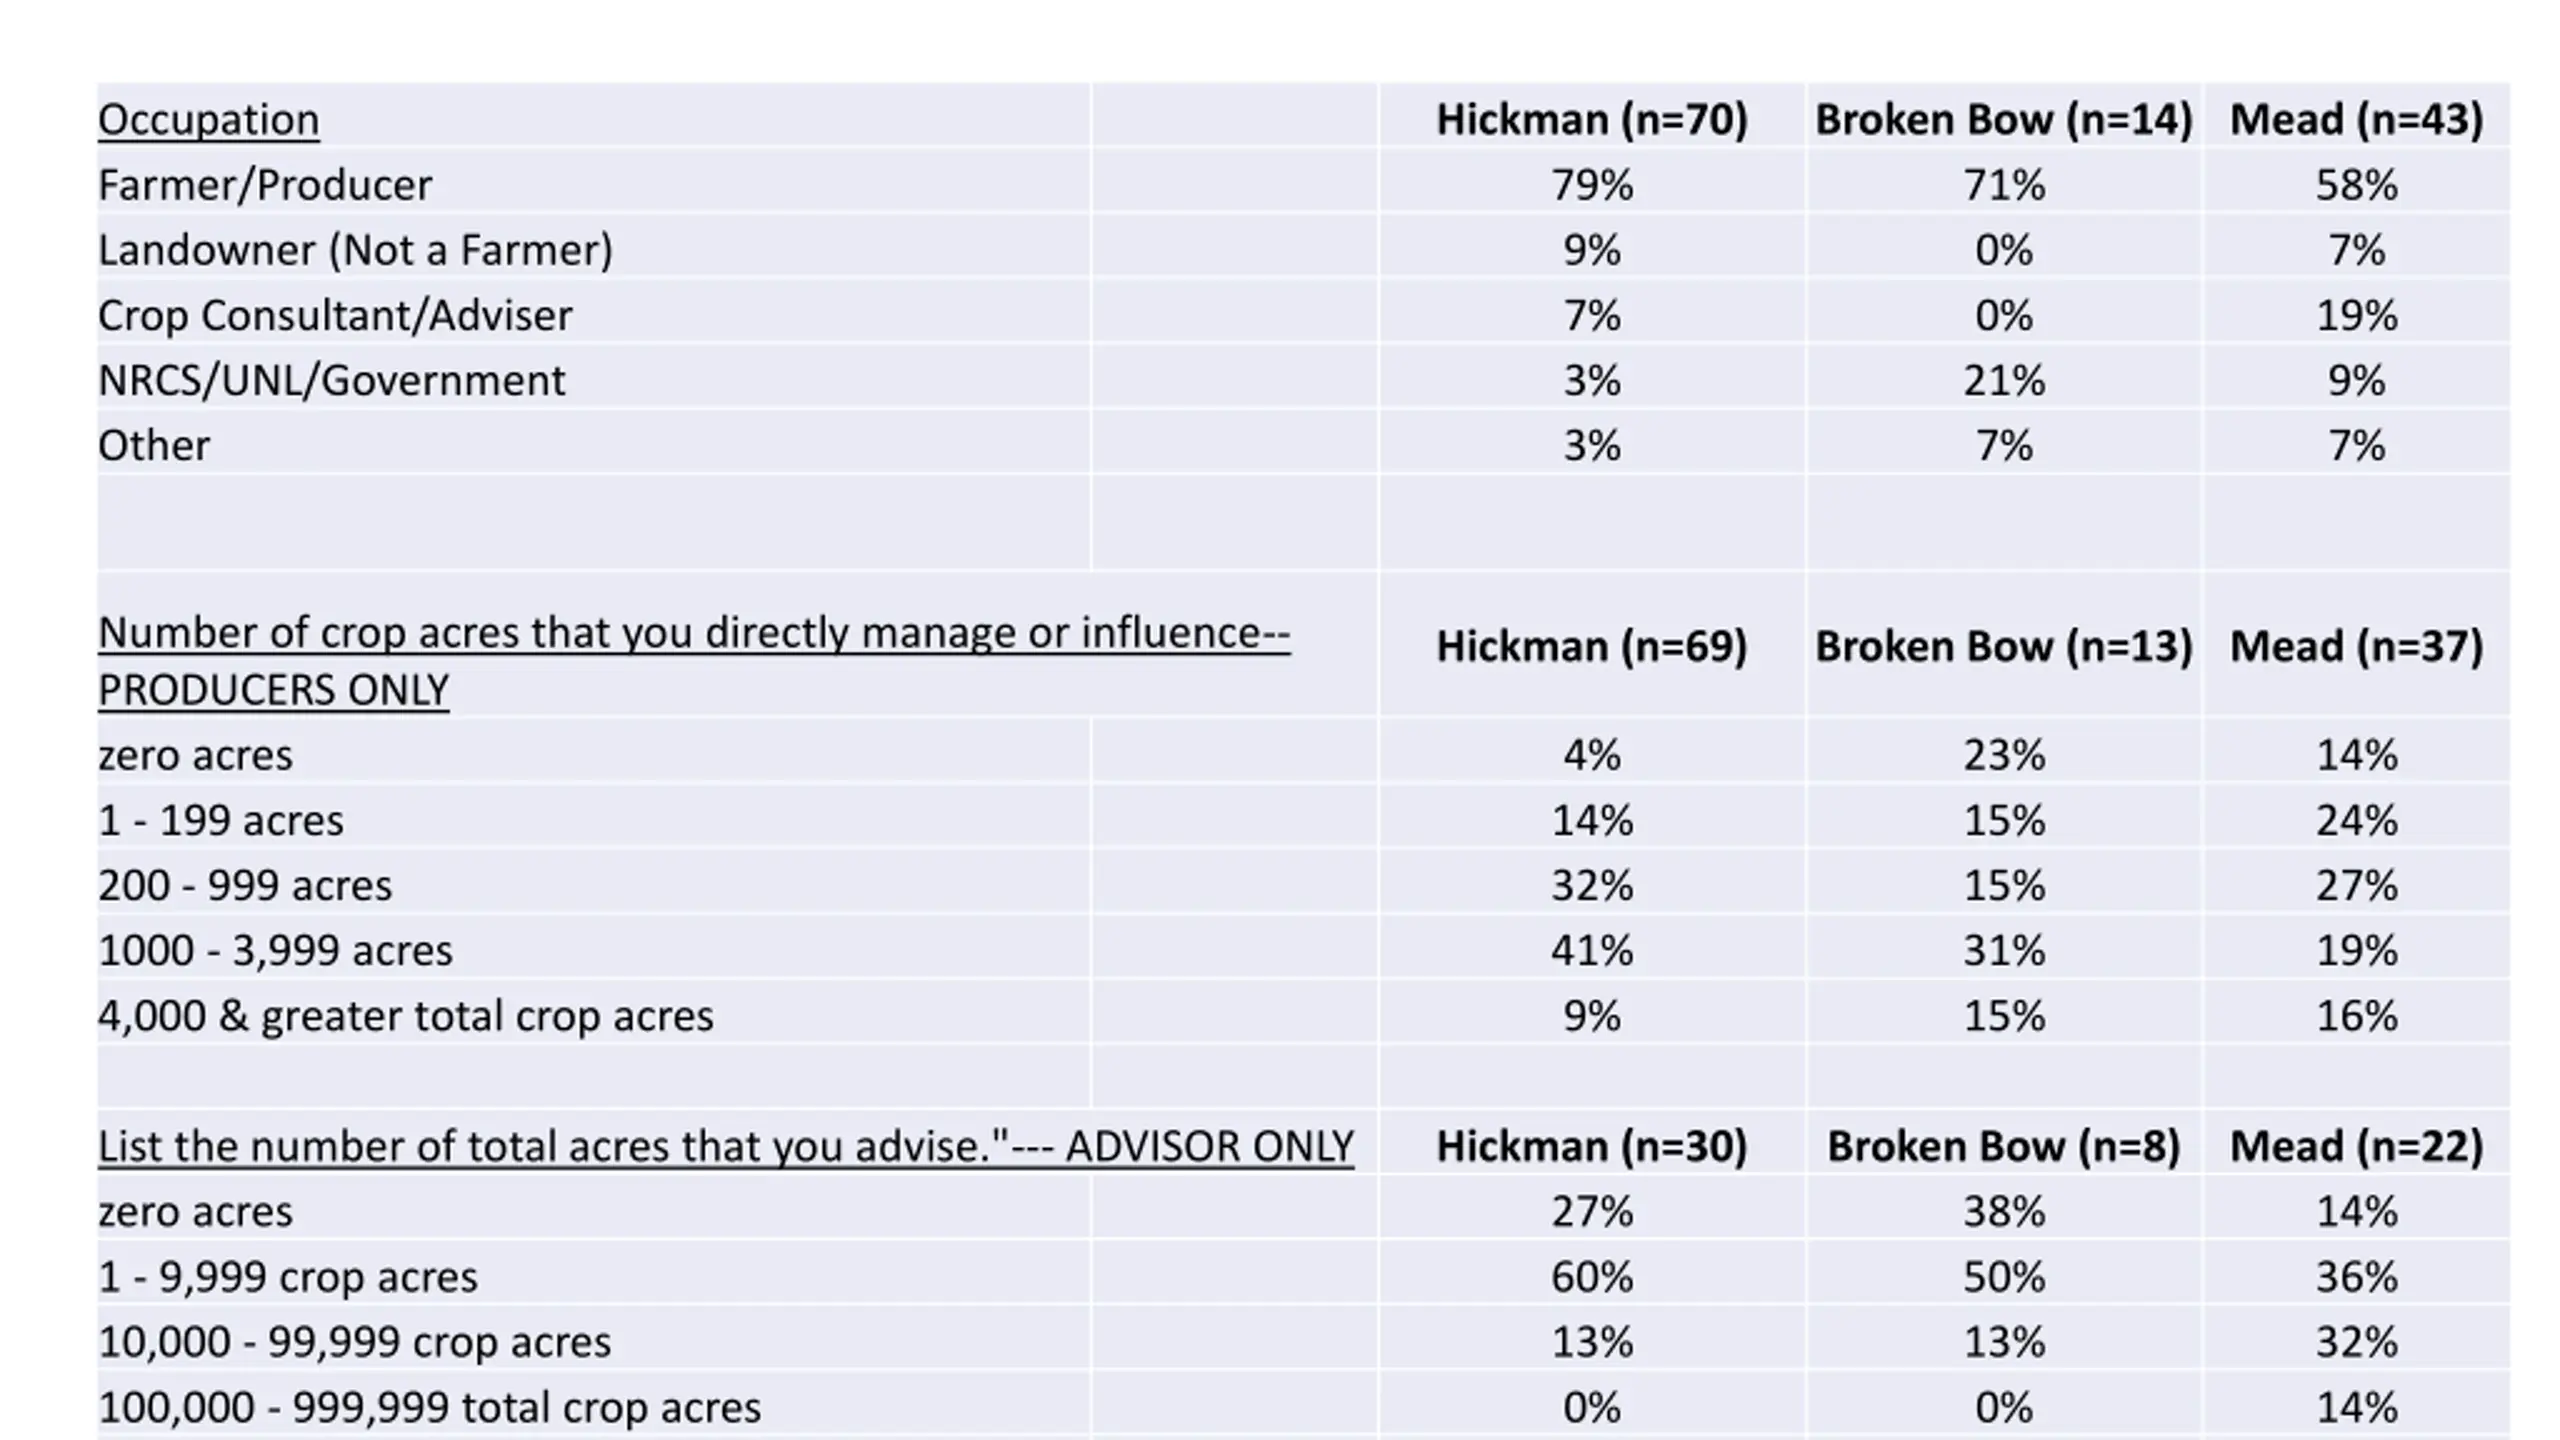The height and width of the screenshot is (1440, 2560).
Task: Click the 21% Broken Bow government cell
Action: 2003,380
